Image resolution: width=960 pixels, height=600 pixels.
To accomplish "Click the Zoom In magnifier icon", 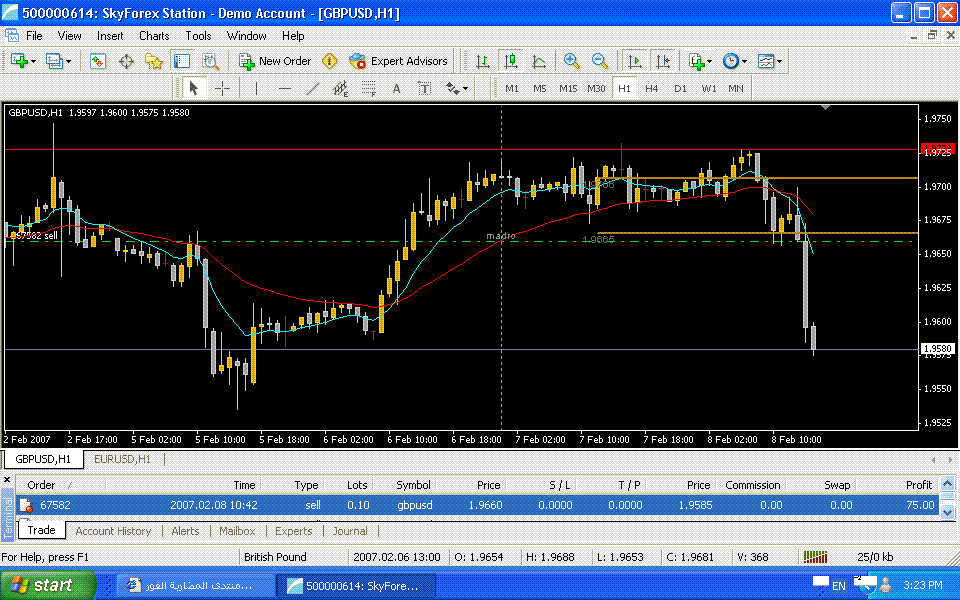I will [x=572, y=61].
